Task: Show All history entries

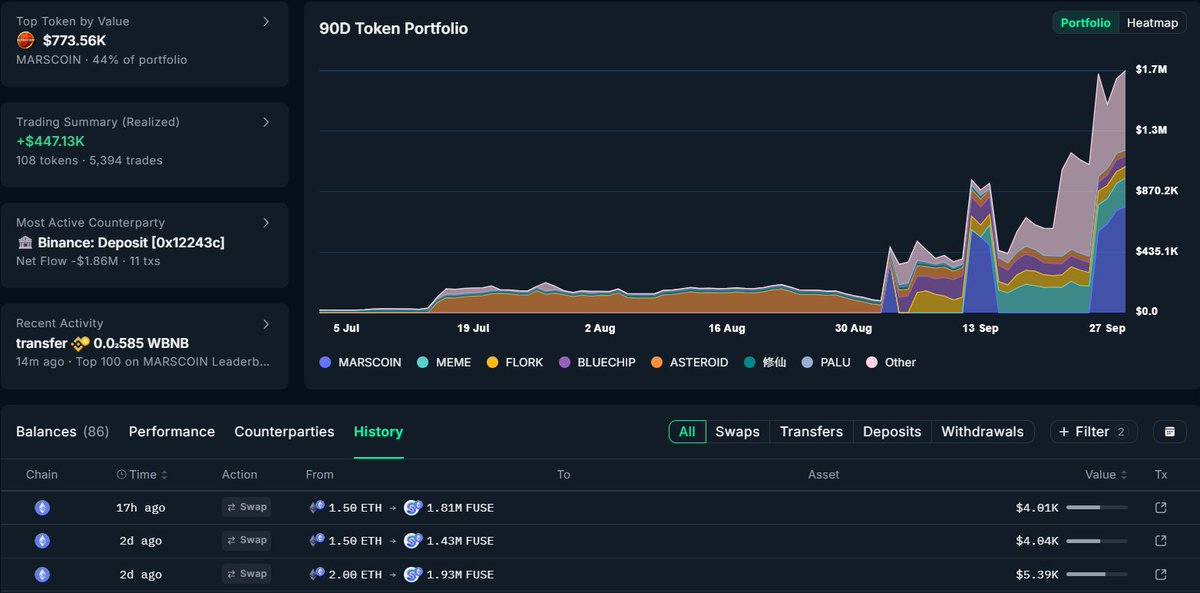Action: 687,432
